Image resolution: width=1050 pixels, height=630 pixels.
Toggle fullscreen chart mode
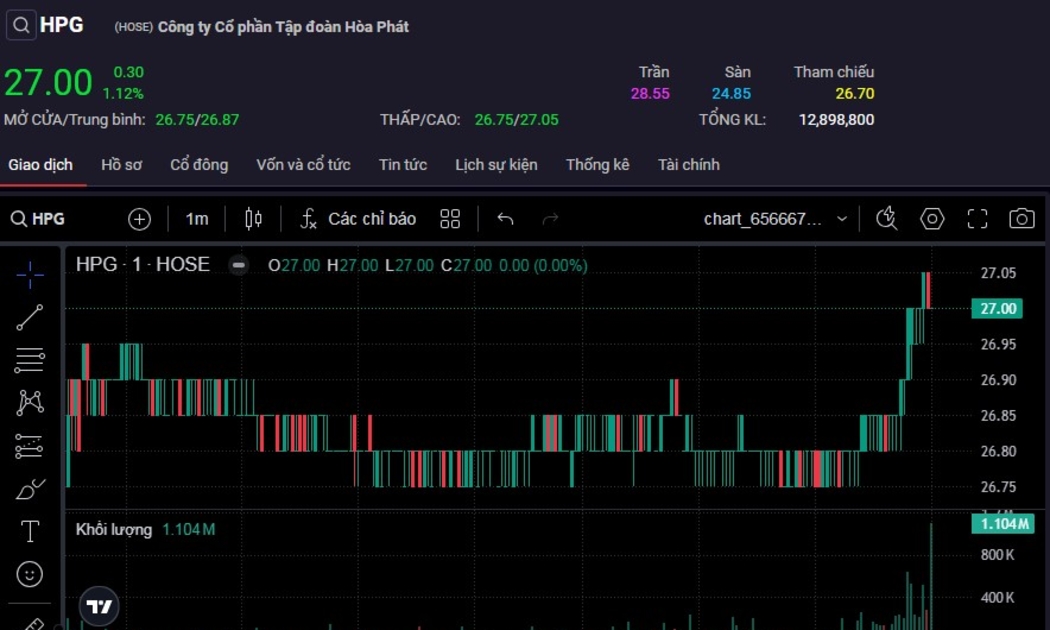pos(977,219)
